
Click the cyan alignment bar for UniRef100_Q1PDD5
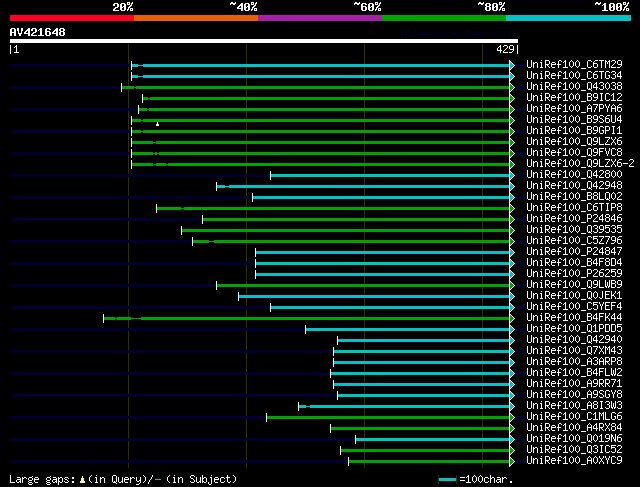[x=407, y=329]
